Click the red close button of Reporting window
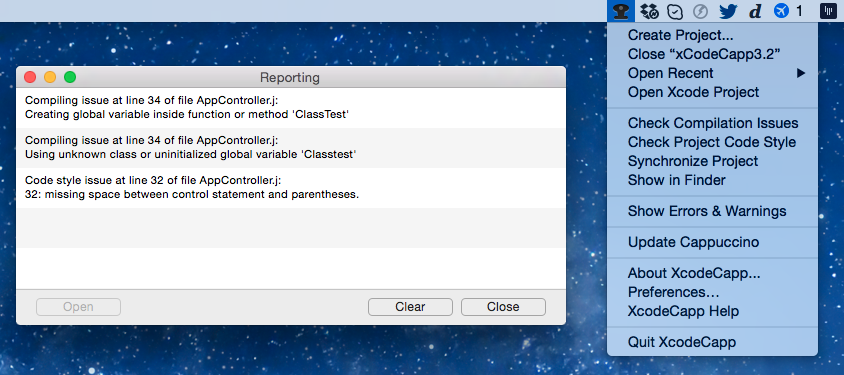Viewport: 844px width, 375px height. (x=30, y=77)
